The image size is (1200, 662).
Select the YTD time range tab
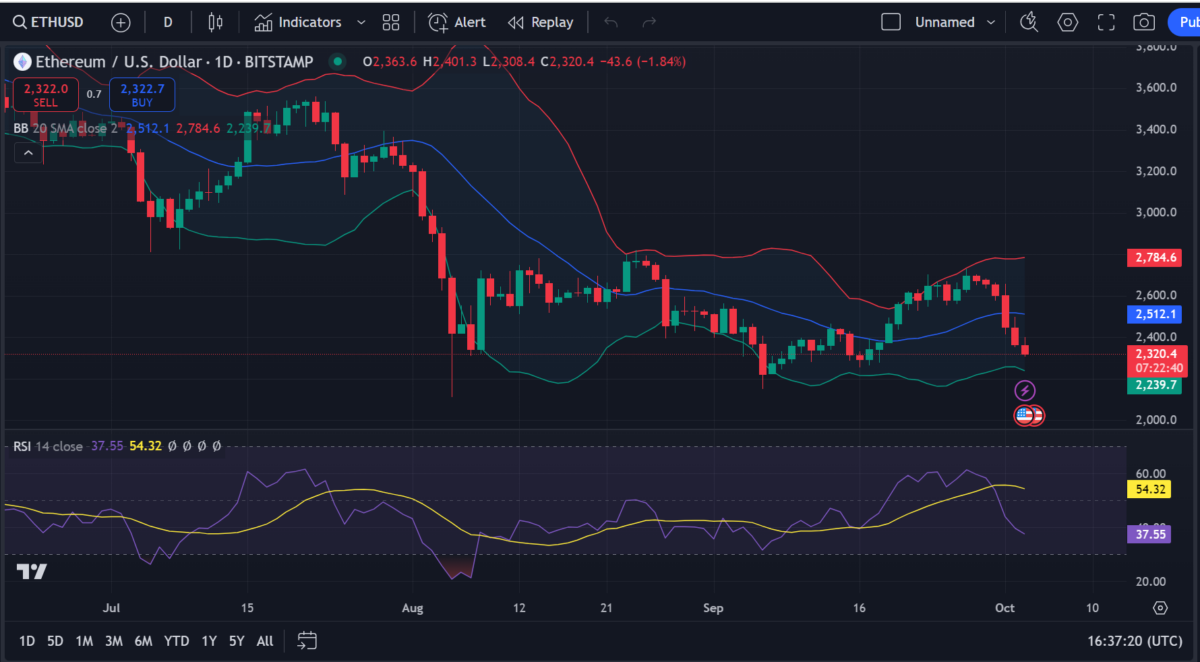tap(177, 640)
